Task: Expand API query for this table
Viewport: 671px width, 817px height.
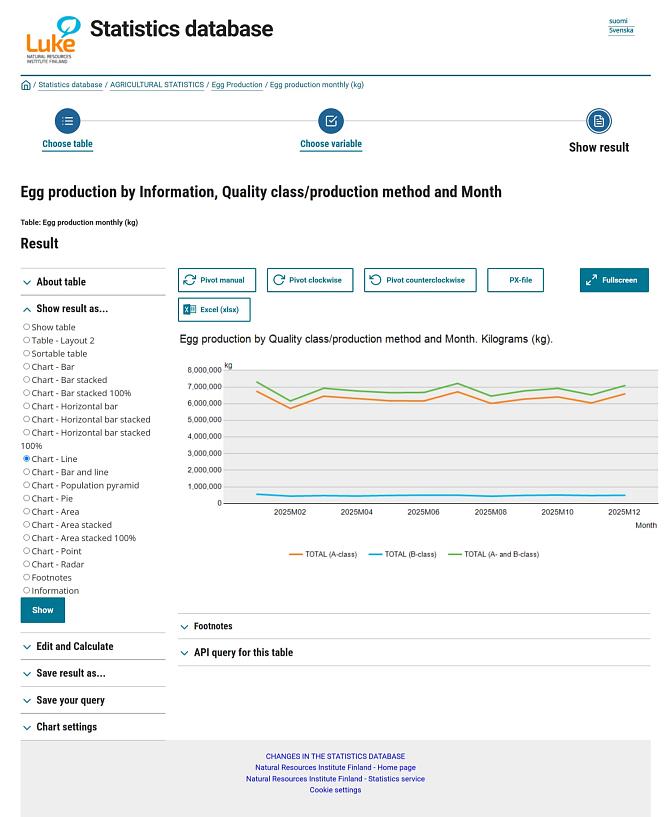Action: [414, 653]
